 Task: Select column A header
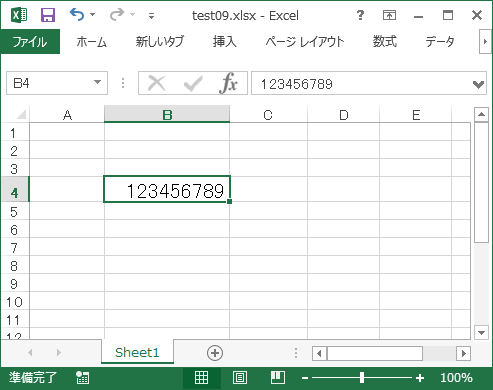coord(67,115)
